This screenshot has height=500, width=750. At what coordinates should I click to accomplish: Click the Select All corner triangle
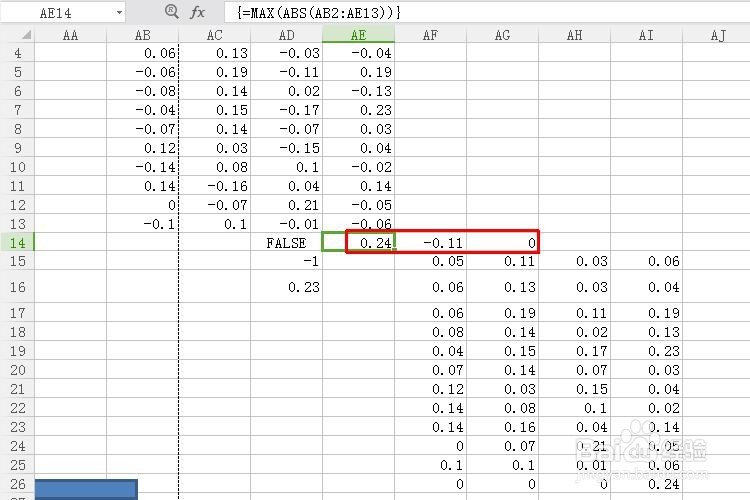(x=26, y=34)
